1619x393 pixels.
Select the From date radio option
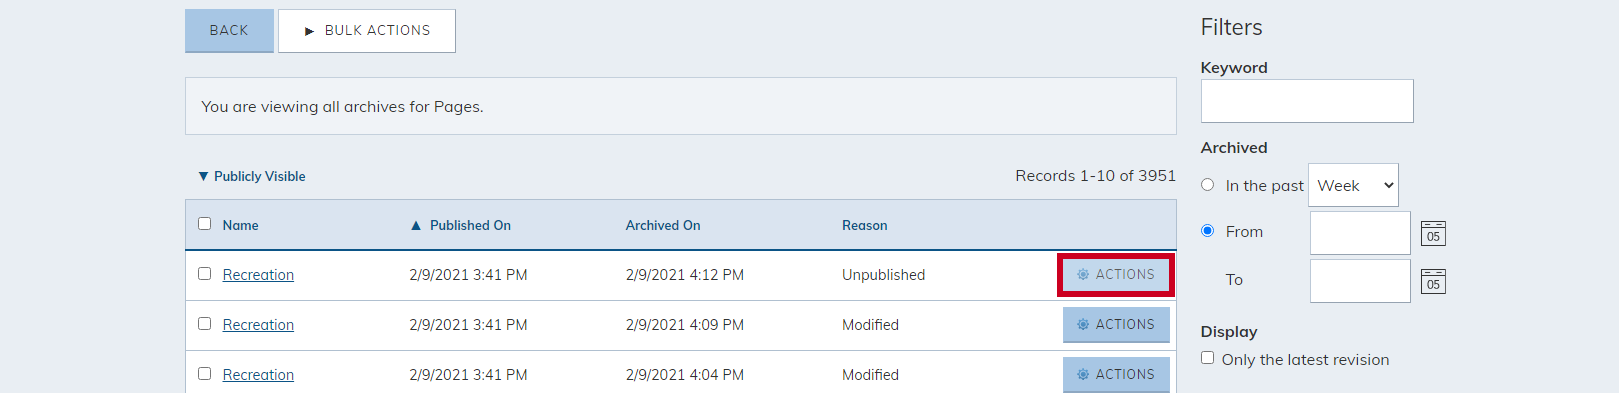point(1208,231)
